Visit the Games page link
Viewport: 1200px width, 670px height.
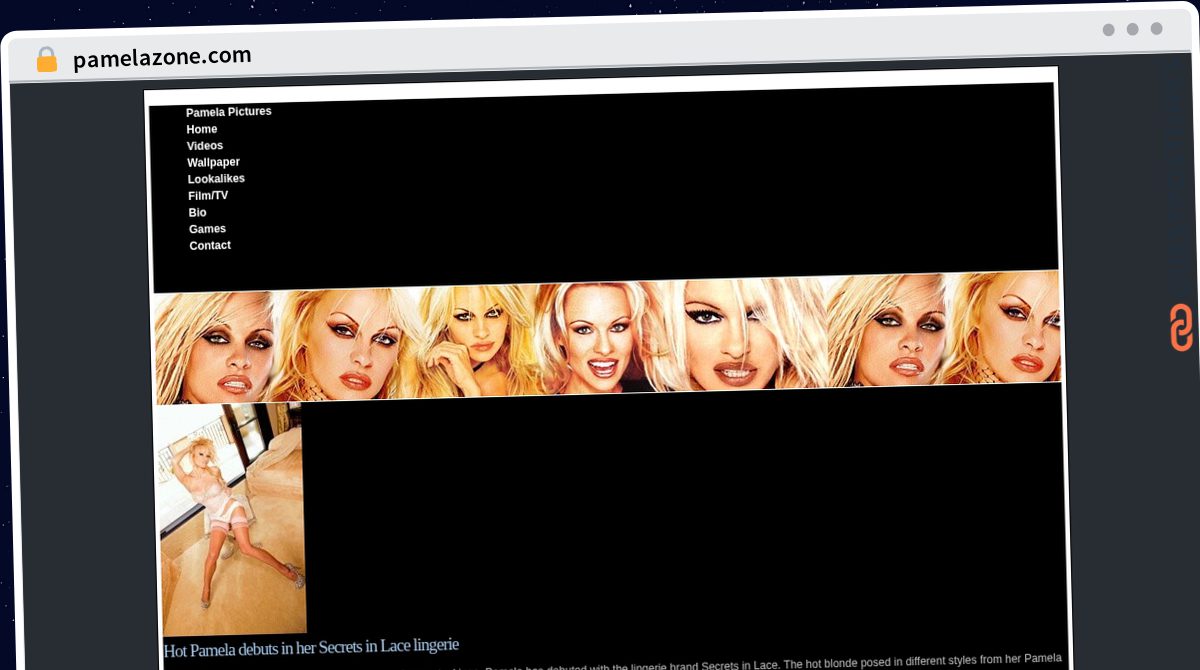pyautogui.click(x=207, y=229)
